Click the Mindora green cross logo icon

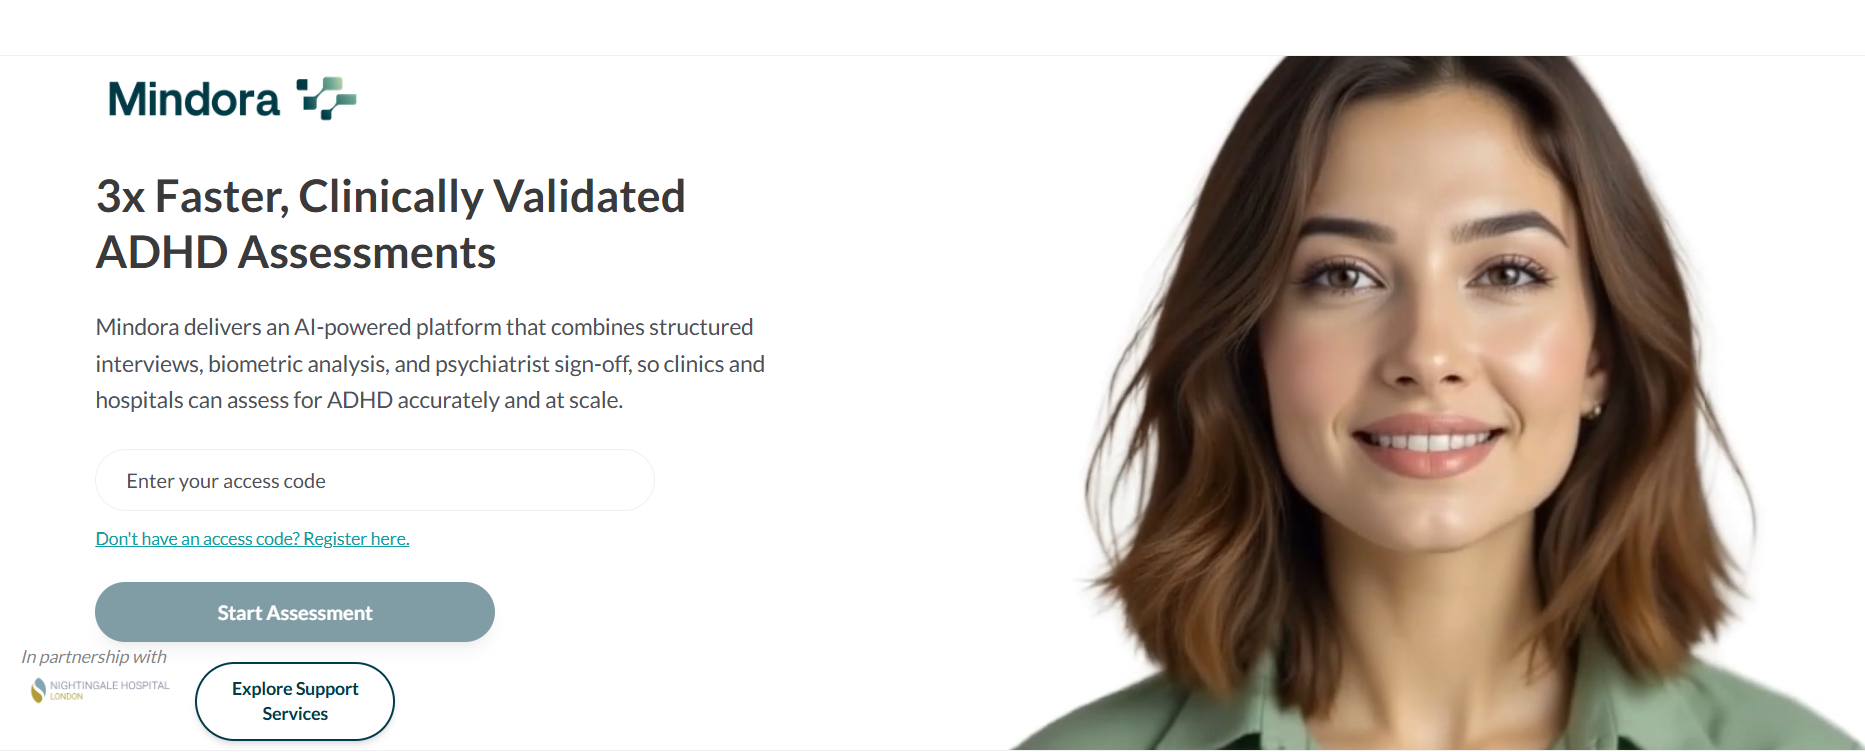pos(327,98)
